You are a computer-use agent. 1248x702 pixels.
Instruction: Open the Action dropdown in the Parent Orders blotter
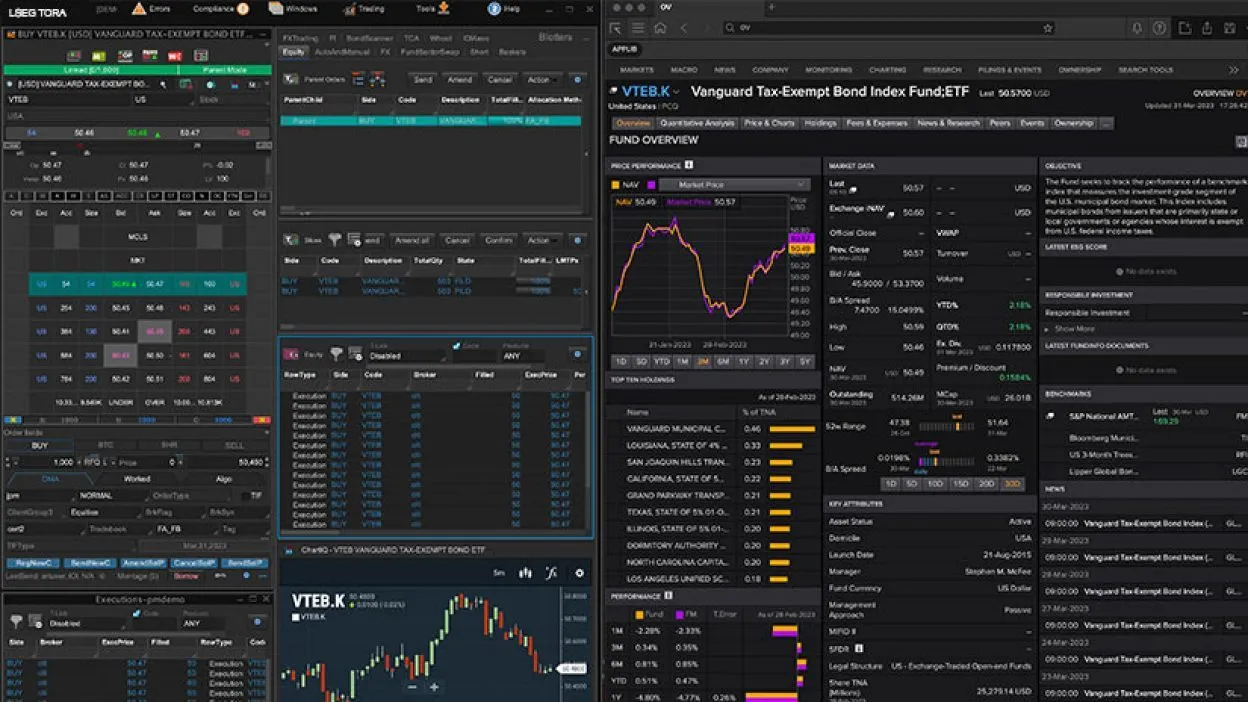point(541,79)
